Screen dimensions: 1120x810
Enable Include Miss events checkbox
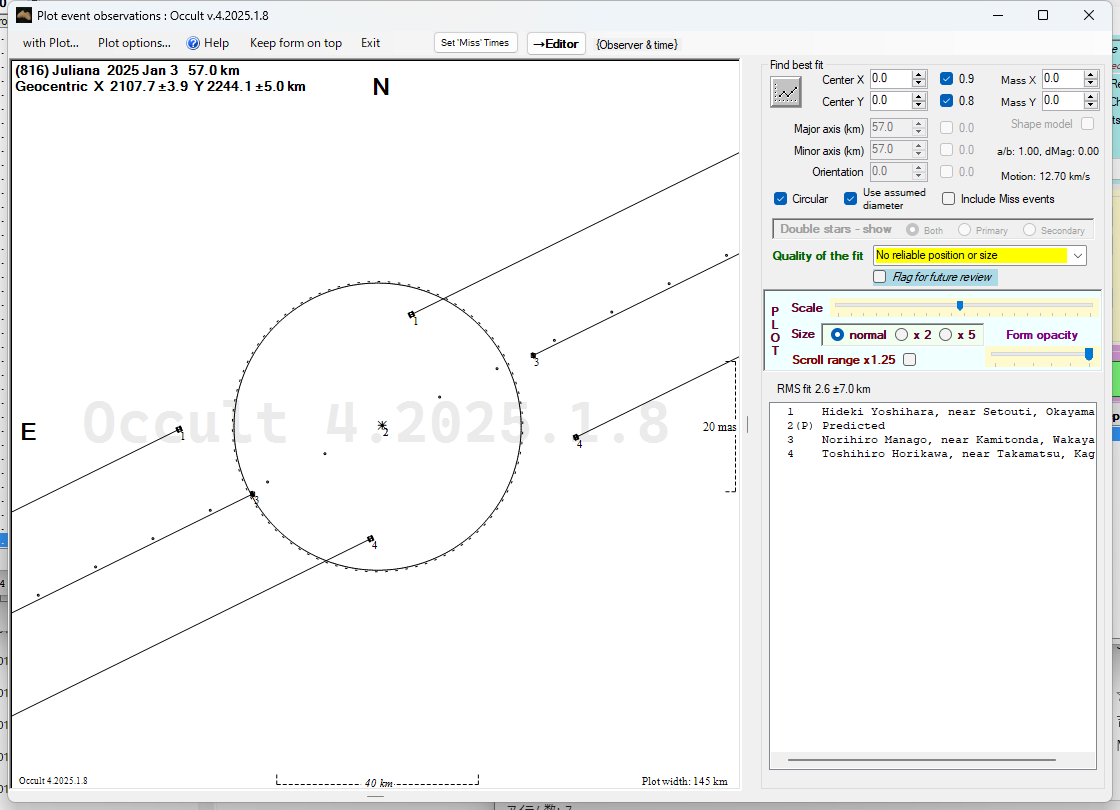[949, 199]
